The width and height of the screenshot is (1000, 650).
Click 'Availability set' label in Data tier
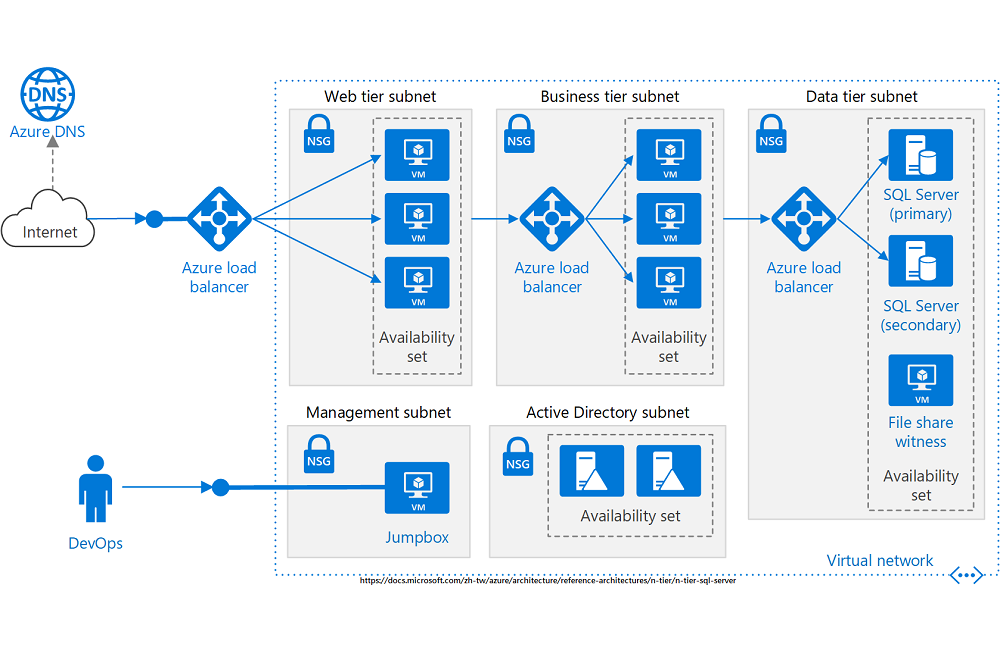[921, 485]
